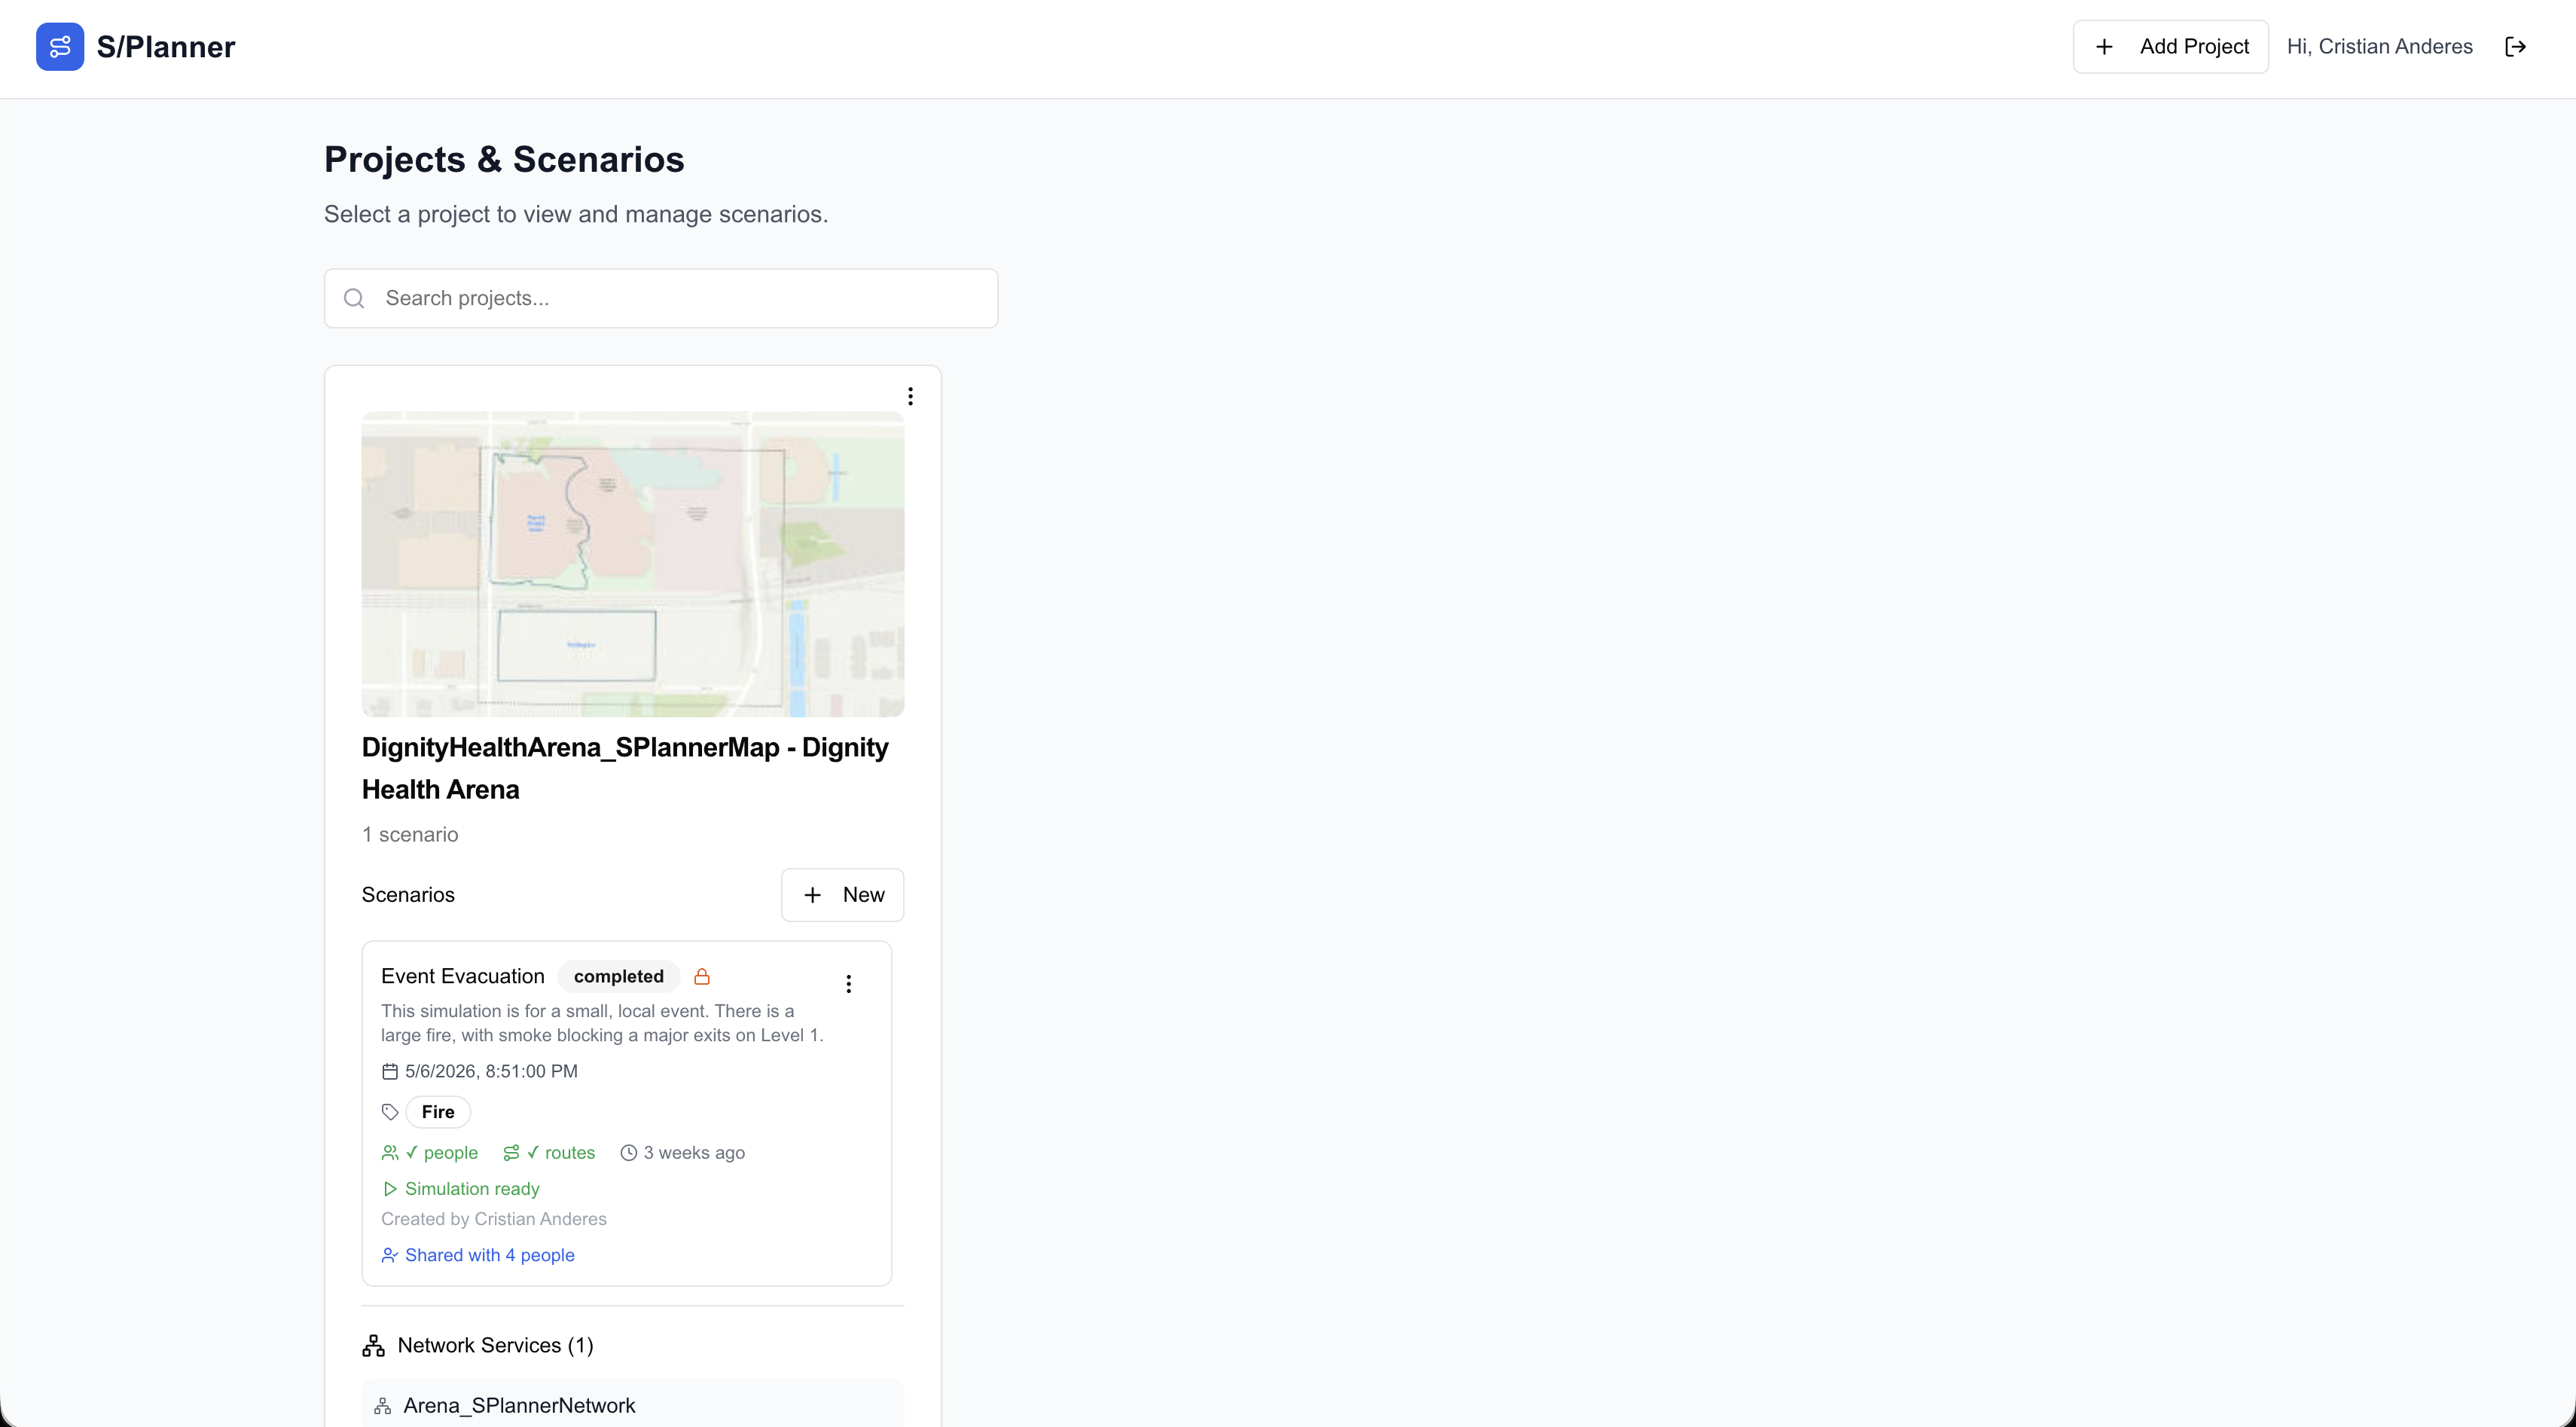
Task: Click the Scenarios section label
Action: pyautogui.click(x=408, y=895)
